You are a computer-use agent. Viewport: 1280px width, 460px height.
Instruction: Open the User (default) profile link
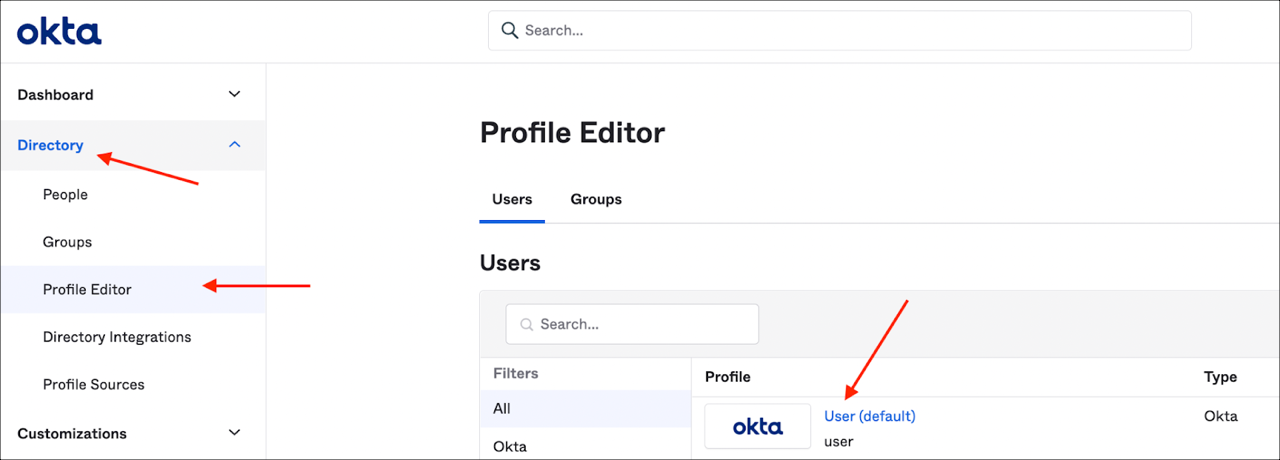[x=869, y=416]
